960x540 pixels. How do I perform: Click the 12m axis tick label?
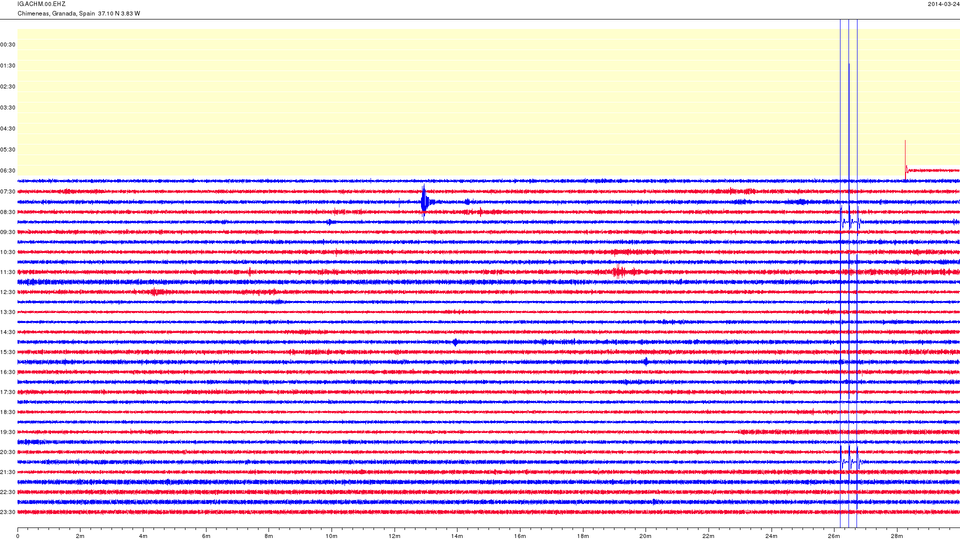click(394, 536)
